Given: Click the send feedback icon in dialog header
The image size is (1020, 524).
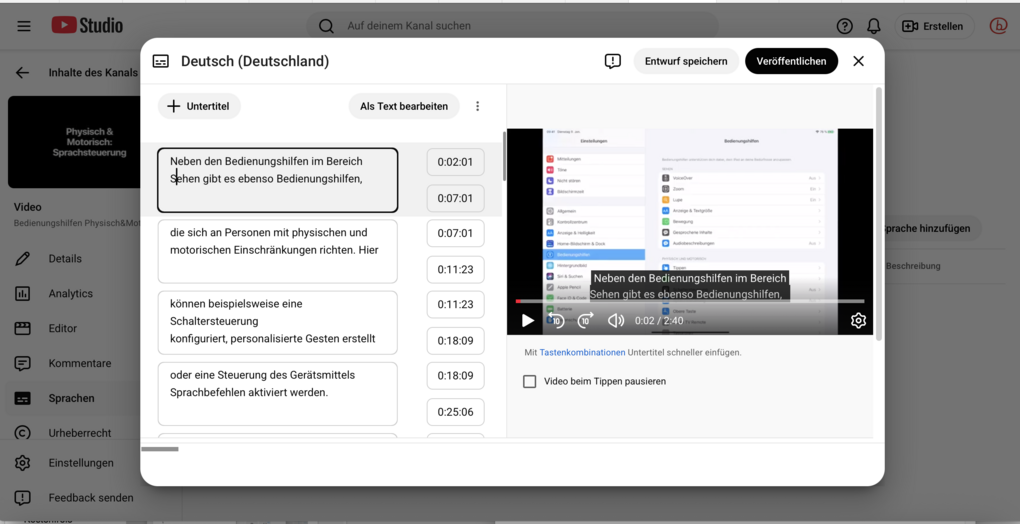Looking at the screenshot, I should 613,61.
